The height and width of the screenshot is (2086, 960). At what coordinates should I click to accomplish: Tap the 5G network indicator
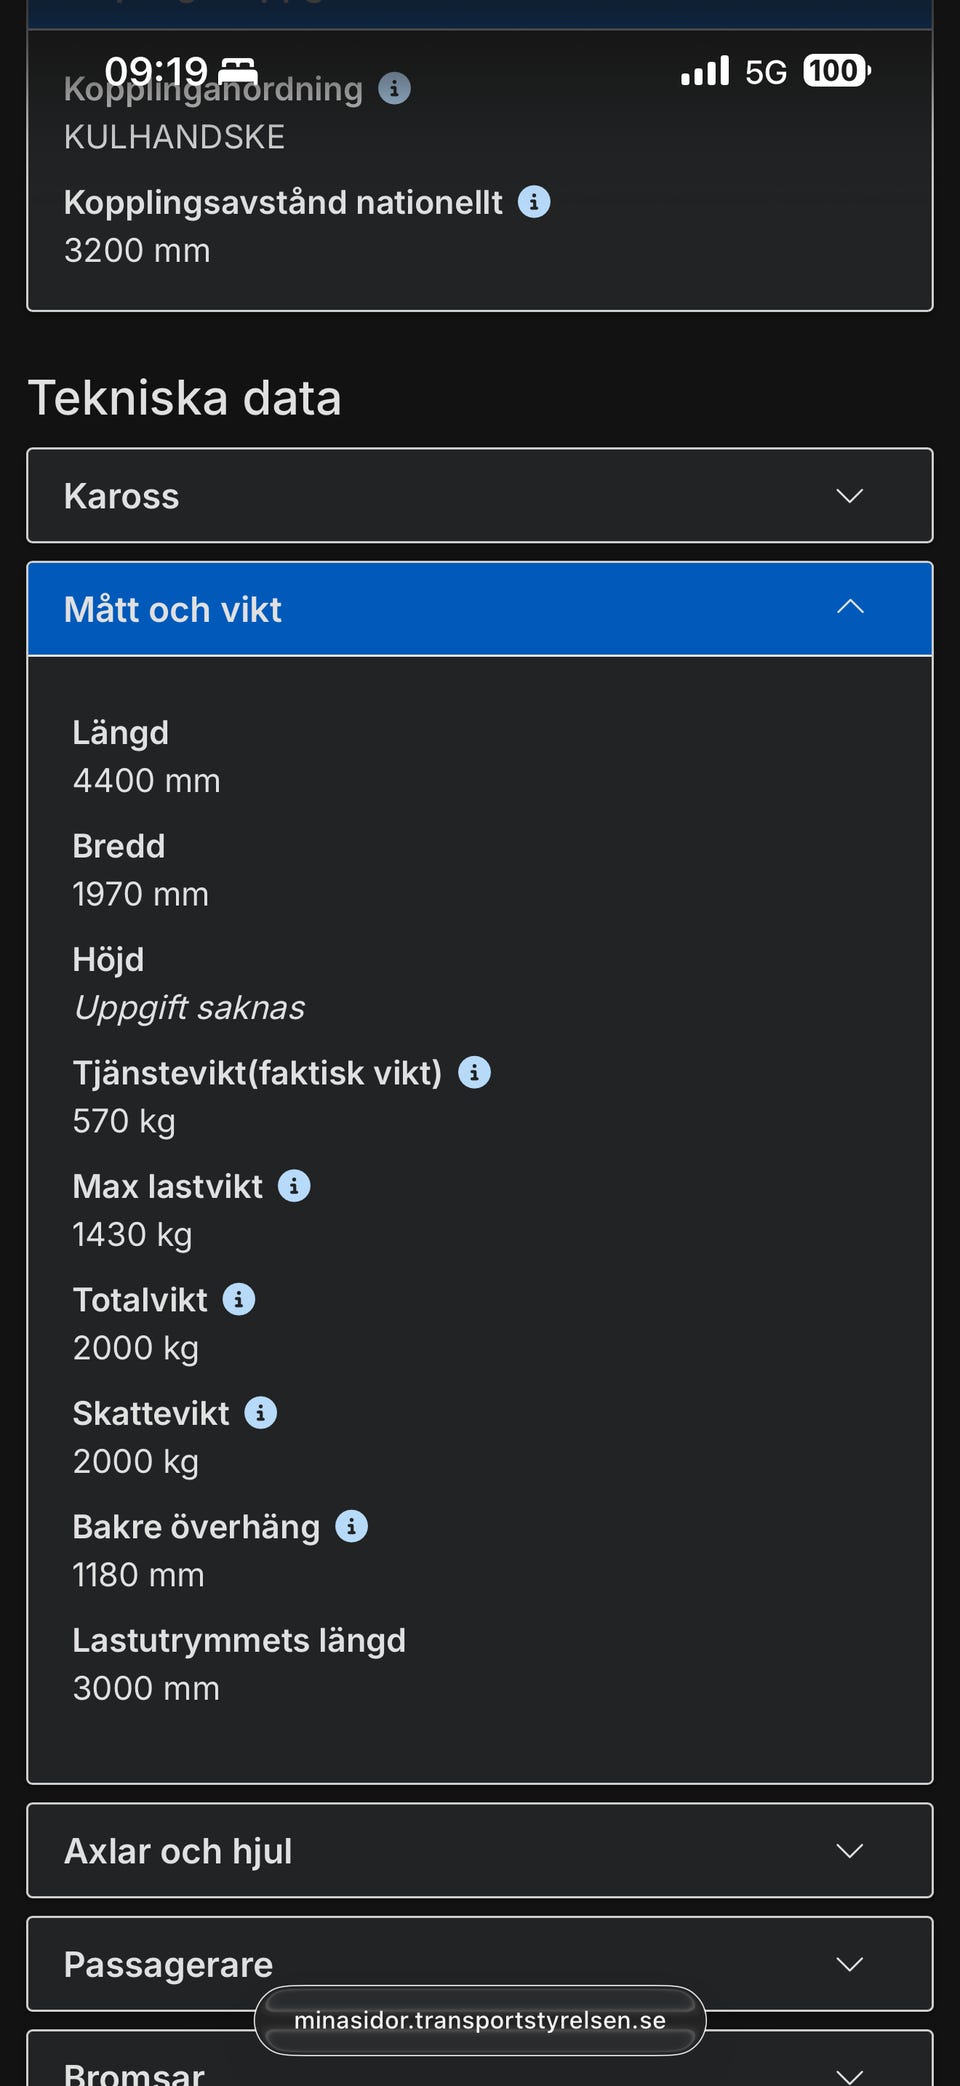[x=764, y=71]
